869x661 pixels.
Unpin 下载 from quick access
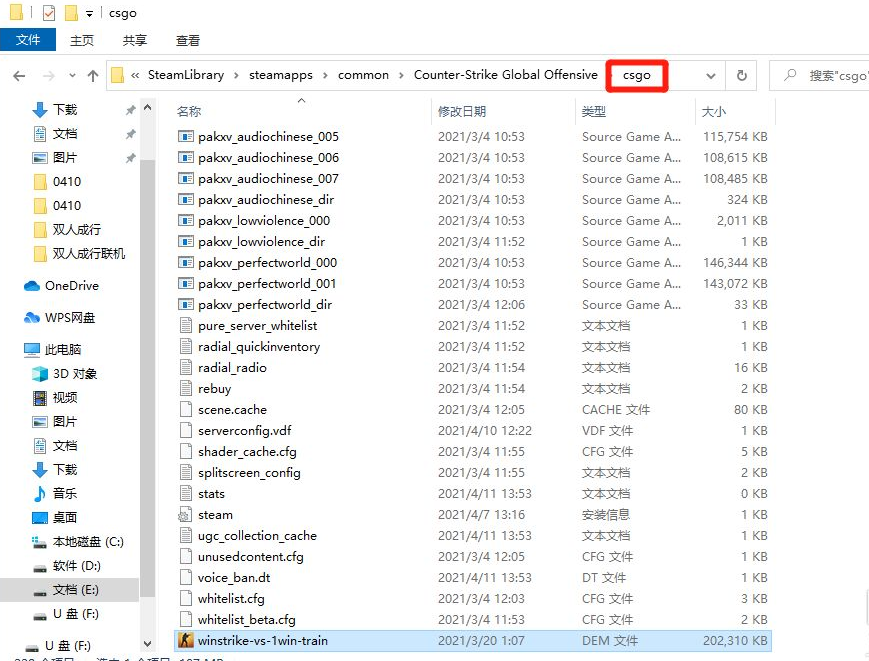[x=130, y=110]
